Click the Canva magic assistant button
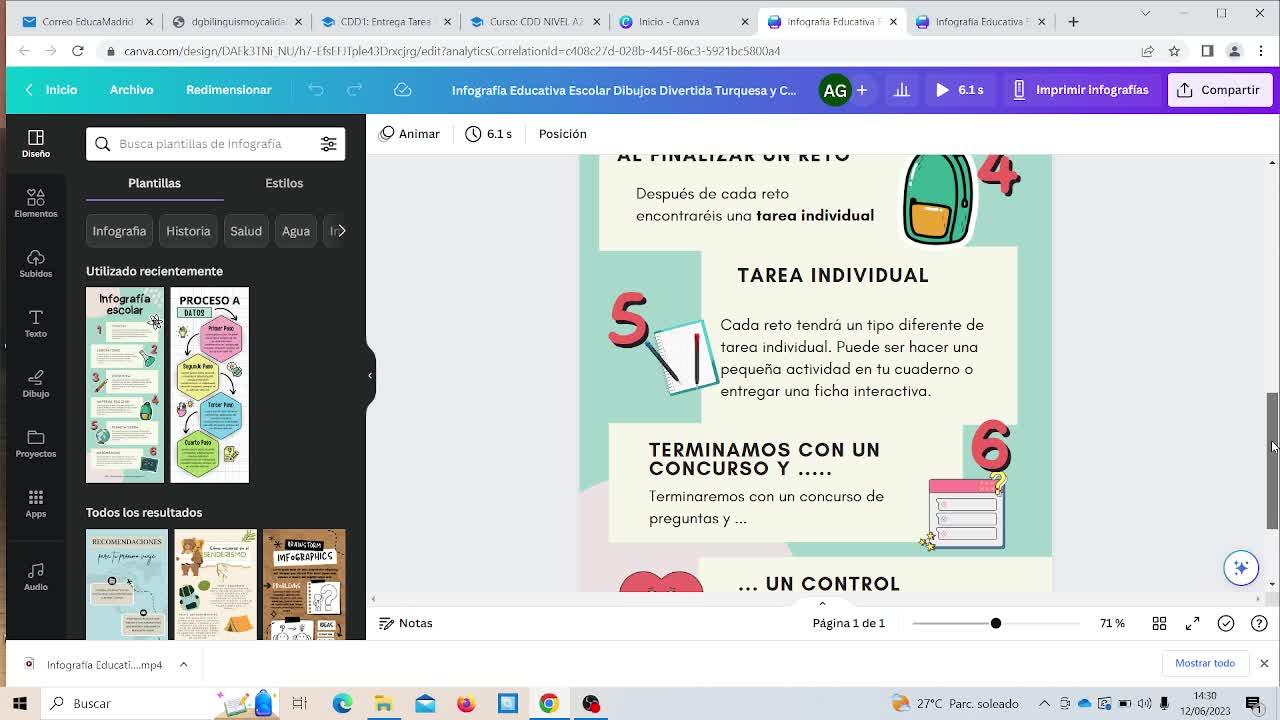The image size is (1280, 720). pyautogui.click(x=1241, y=567)
